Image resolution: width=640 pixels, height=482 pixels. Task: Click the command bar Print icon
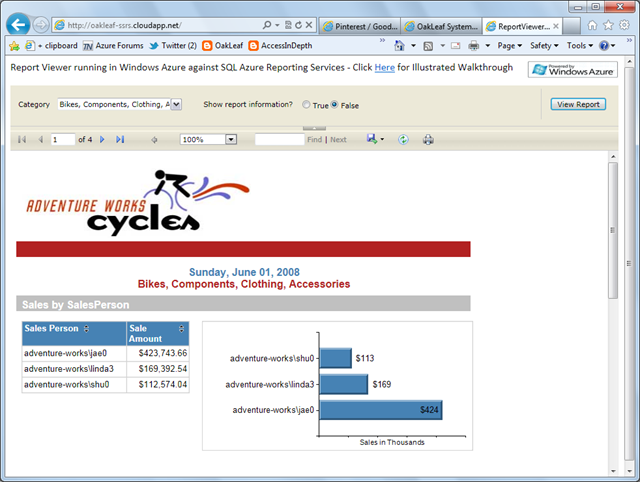coord(473,46)
